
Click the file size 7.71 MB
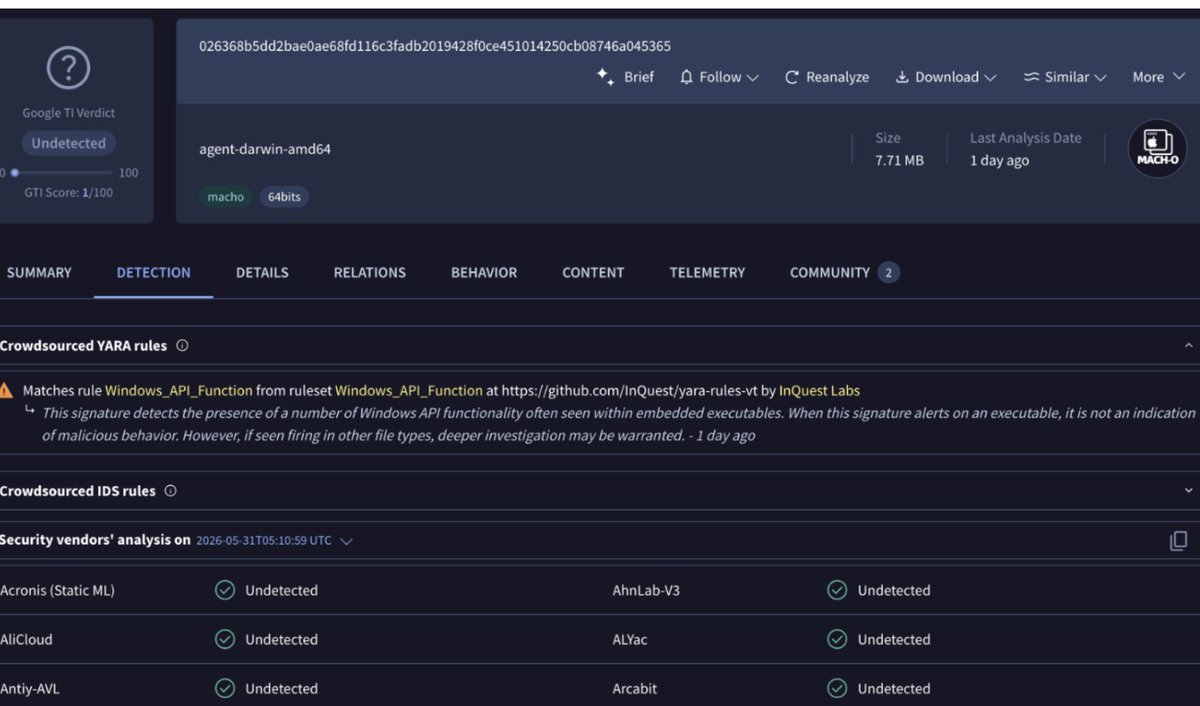click(899, 160)
